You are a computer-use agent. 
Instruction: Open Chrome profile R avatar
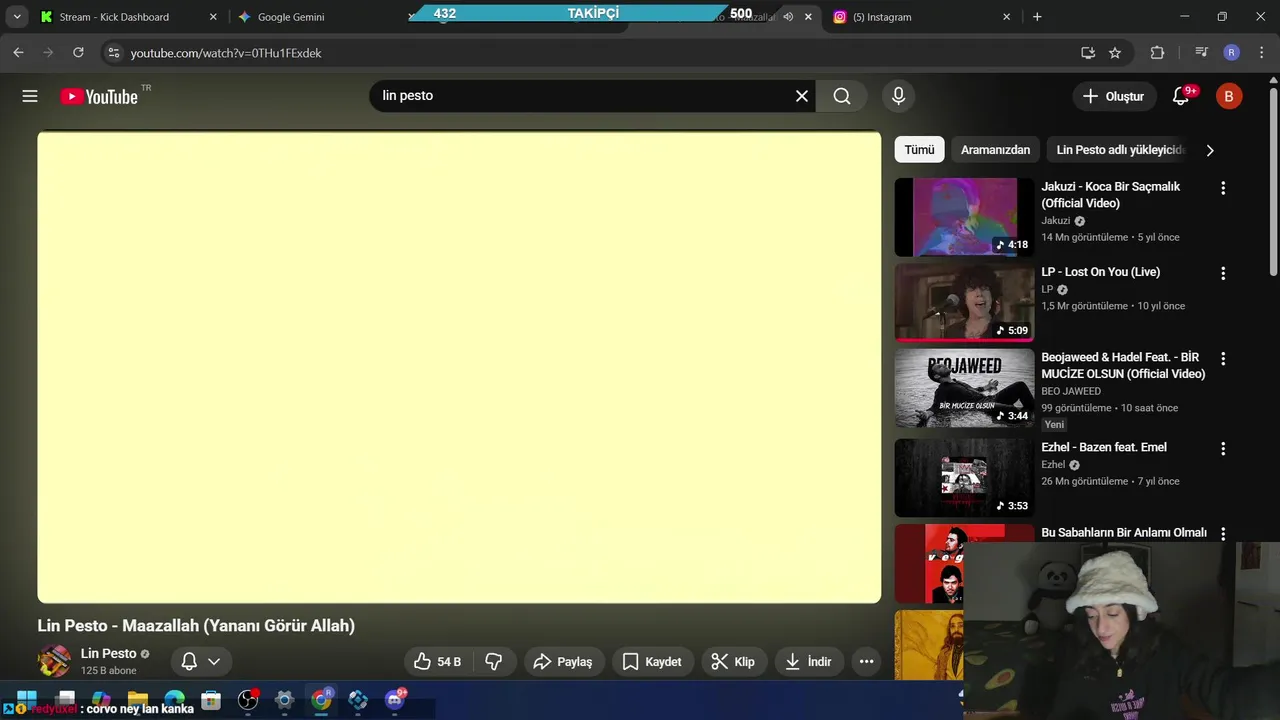pos(1232,53)
